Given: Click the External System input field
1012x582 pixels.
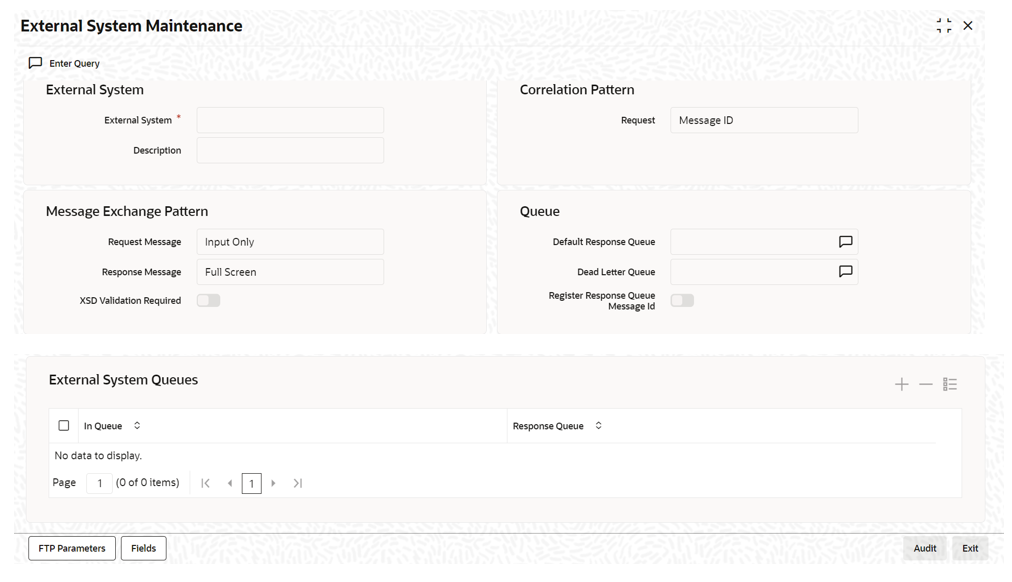Looking at the screenshot, I should pos(290,121).
